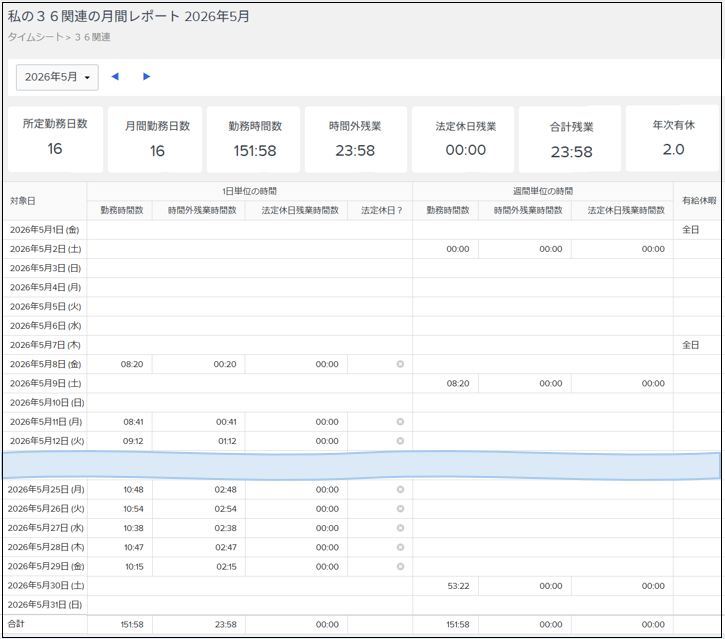Select the 2026年5月4日 (月) row date
This screenshot has height=639, width=725.
coord(45,288)
